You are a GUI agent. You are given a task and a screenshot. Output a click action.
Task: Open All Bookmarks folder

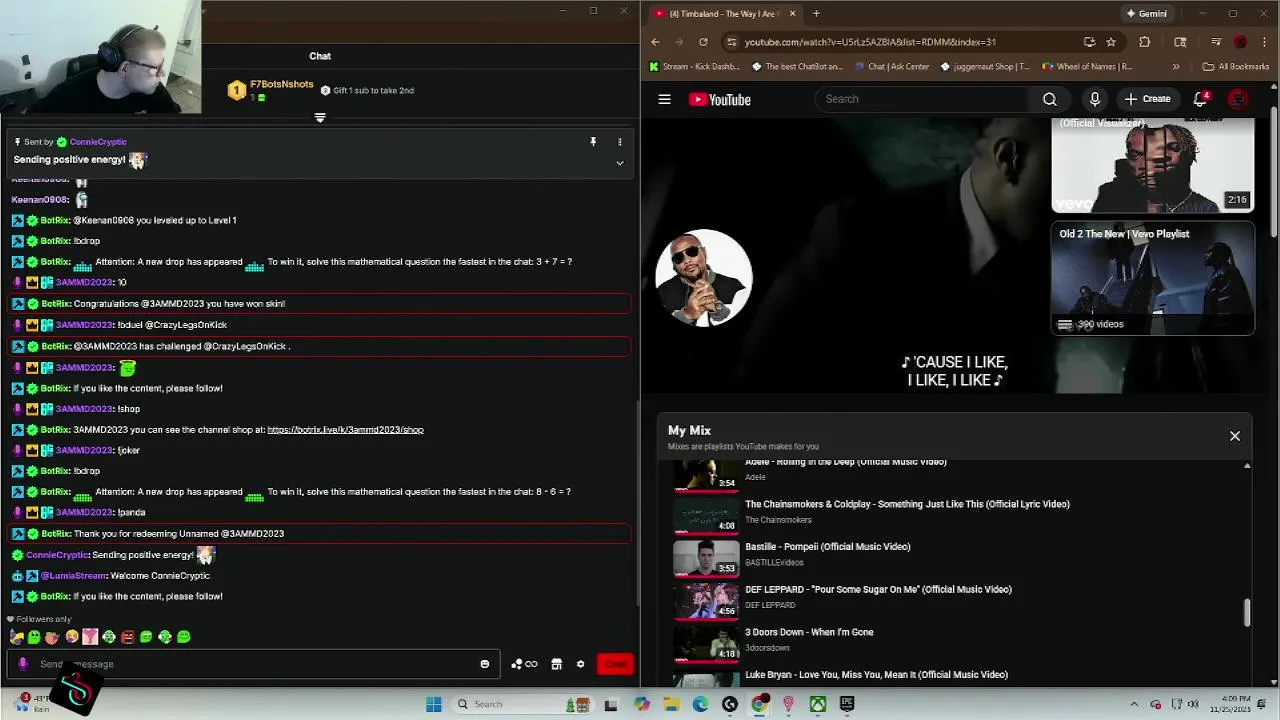tap(1236, 67)
